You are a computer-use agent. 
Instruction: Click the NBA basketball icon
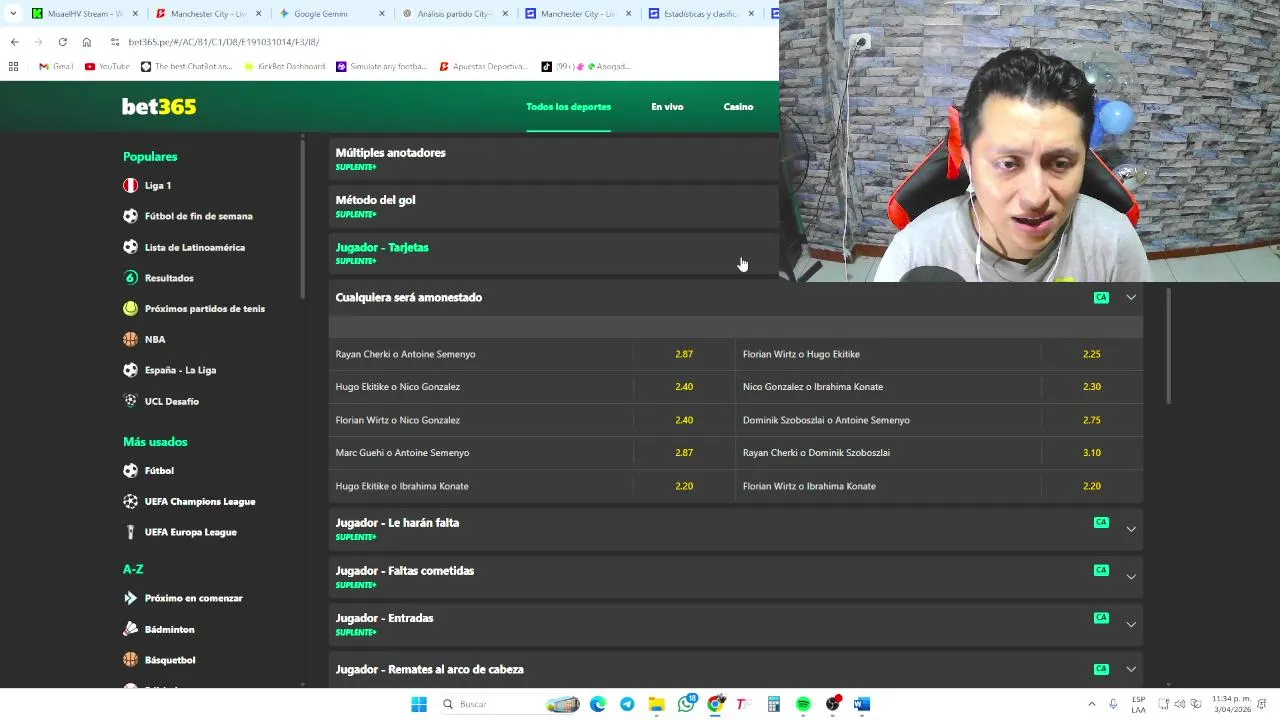130,339
